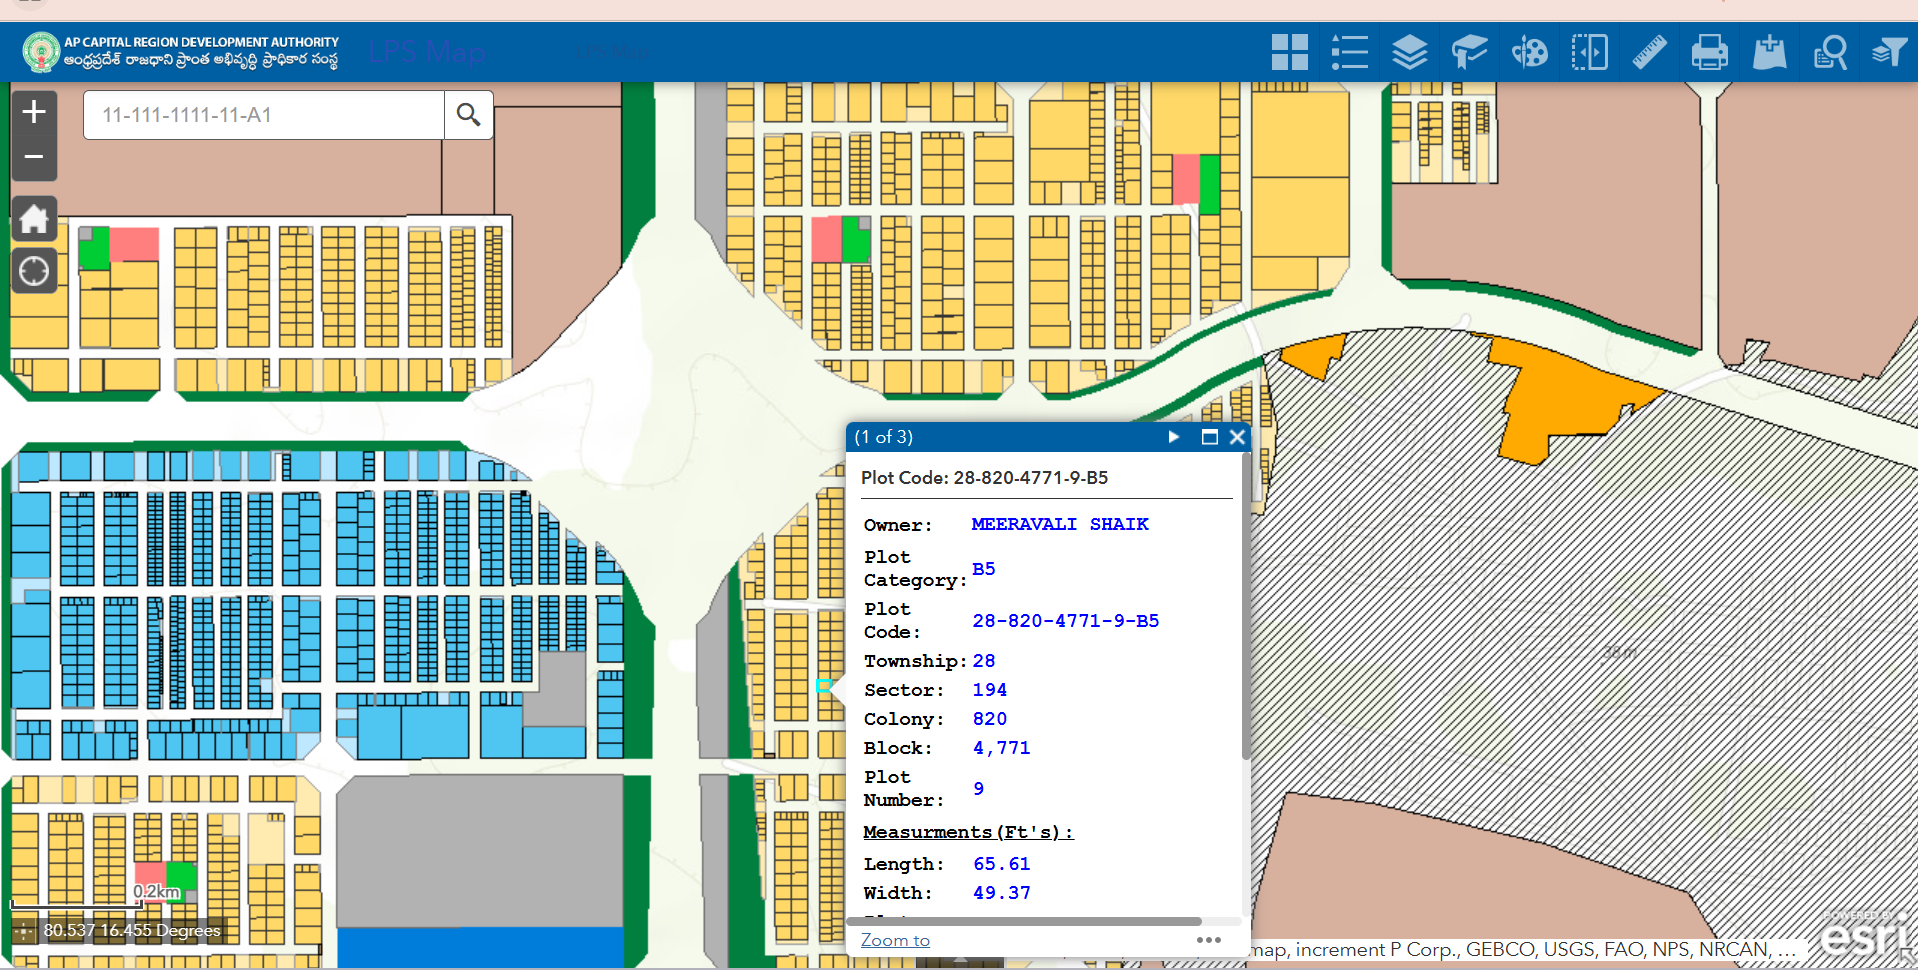The height and width of the screenshot is (970, 1918).
Task: Toggle the find my location control
Action: [34, 270]
